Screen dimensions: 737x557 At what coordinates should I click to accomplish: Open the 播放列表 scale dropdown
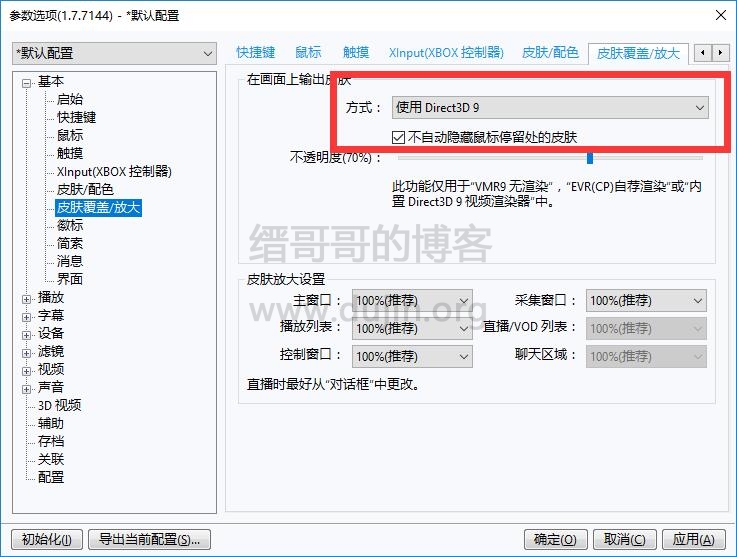(412, 328)
